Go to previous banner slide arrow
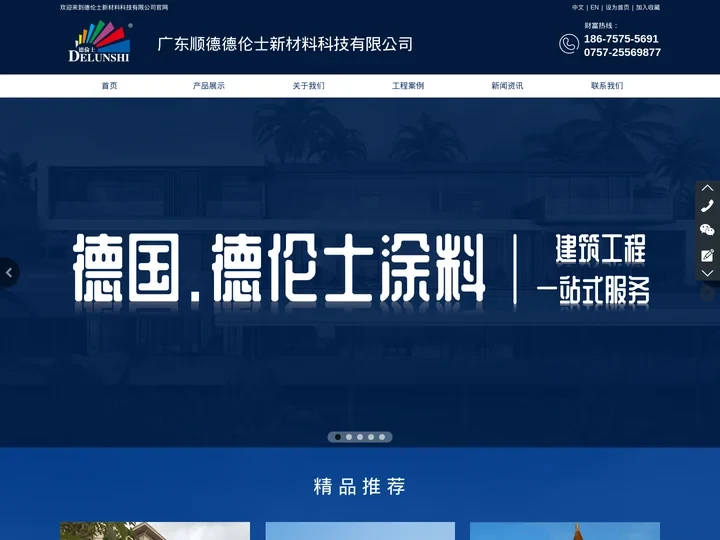The image size is (720, 540). tap(8, 273)
